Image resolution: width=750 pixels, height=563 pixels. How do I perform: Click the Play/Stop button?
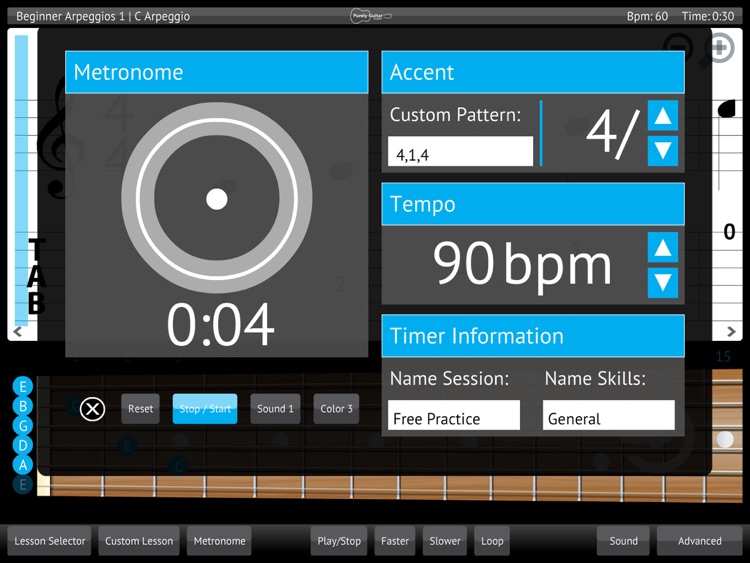tap(339, 541)
